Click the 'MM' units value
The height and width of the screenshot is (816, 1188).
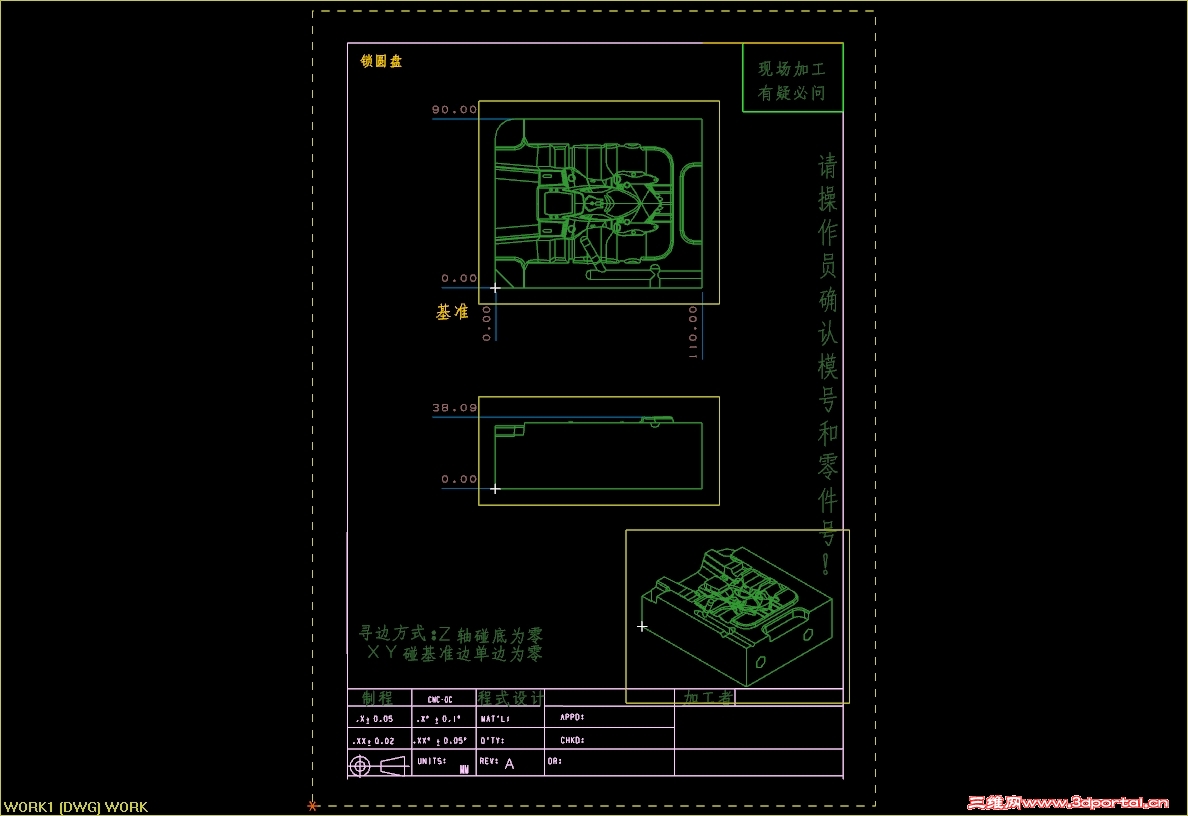[x=464, y=770]
